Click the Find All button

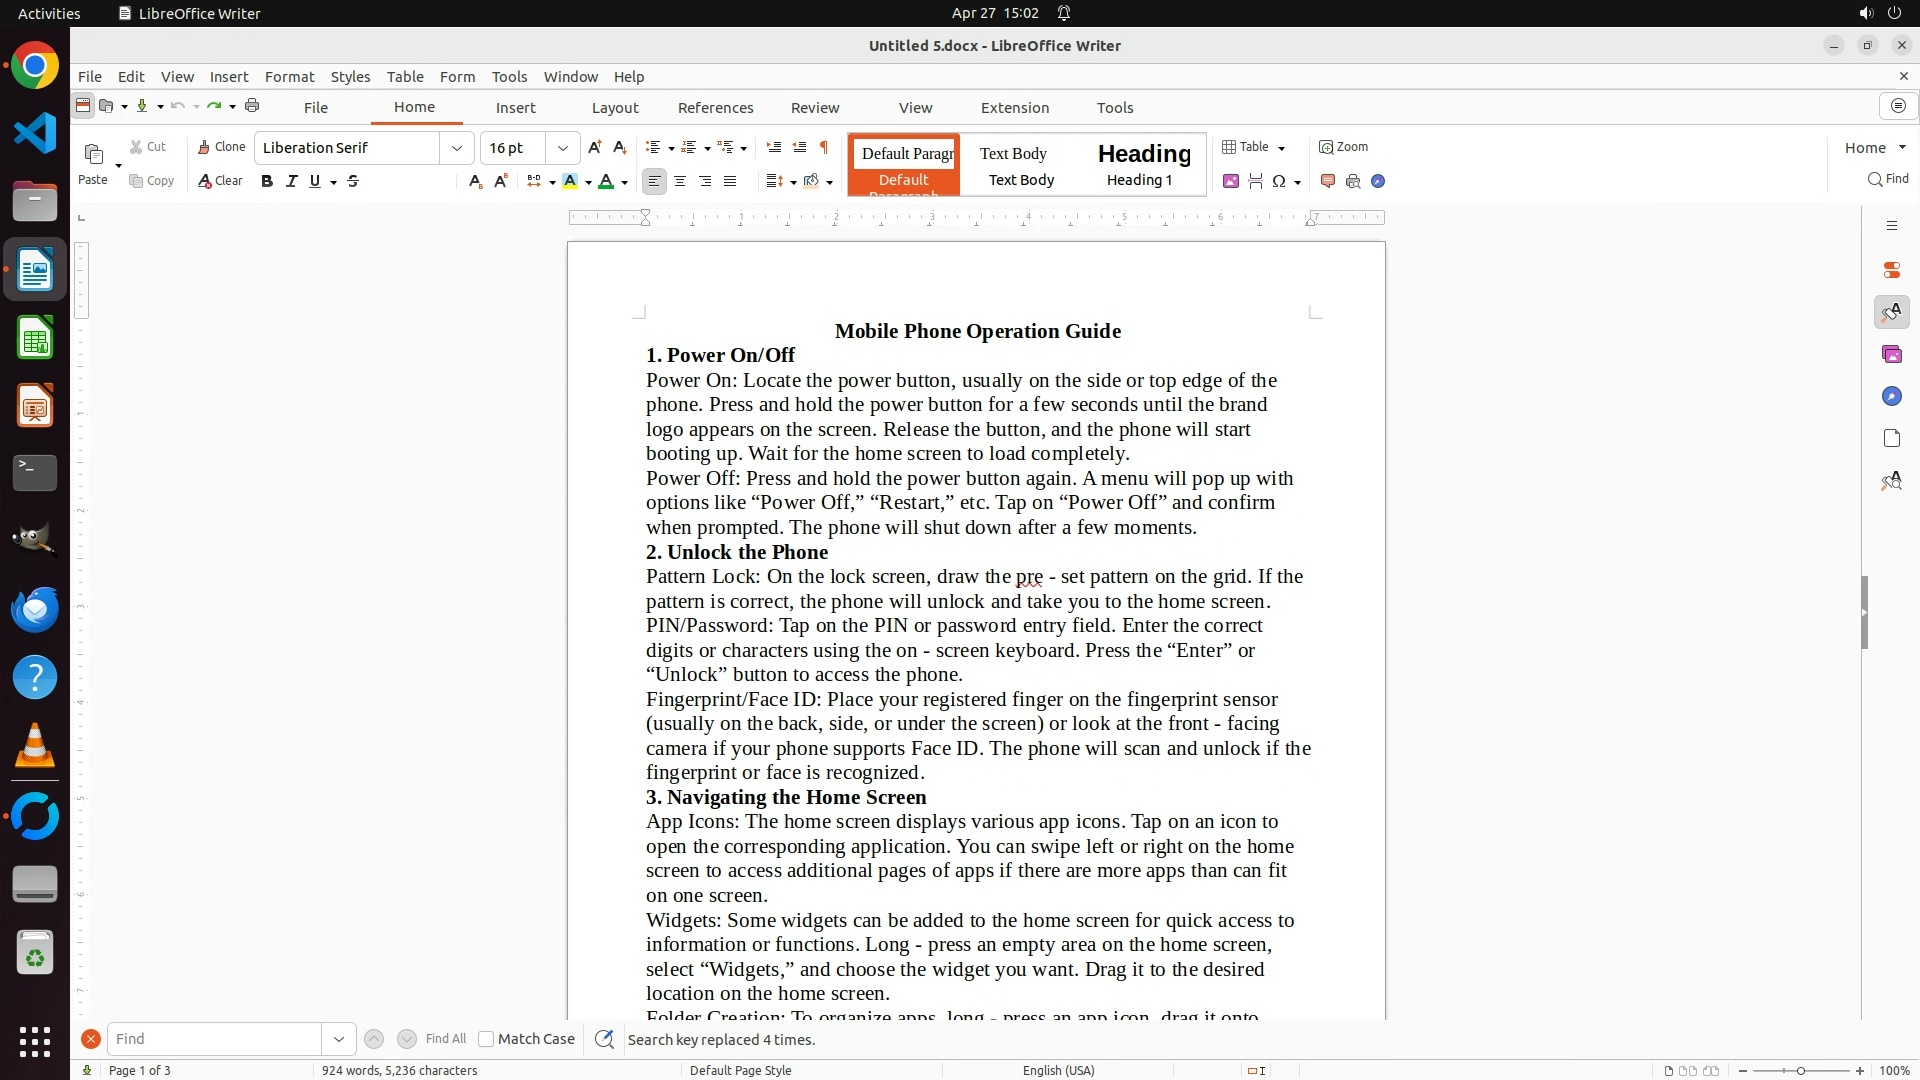point(445,1039)
